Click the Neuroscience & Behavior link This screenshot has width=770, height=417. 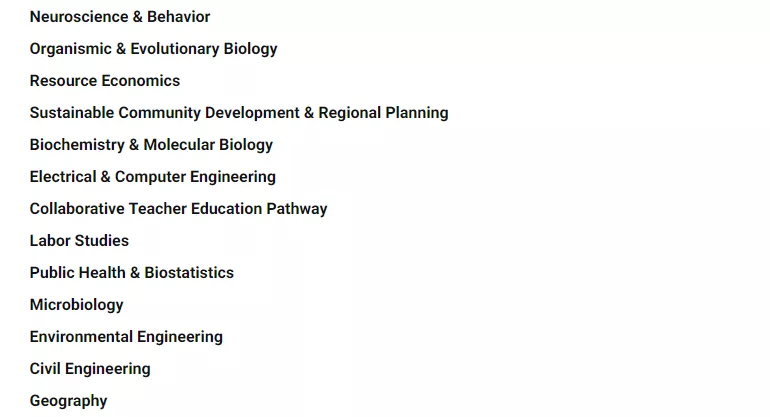tap(120, 17)
